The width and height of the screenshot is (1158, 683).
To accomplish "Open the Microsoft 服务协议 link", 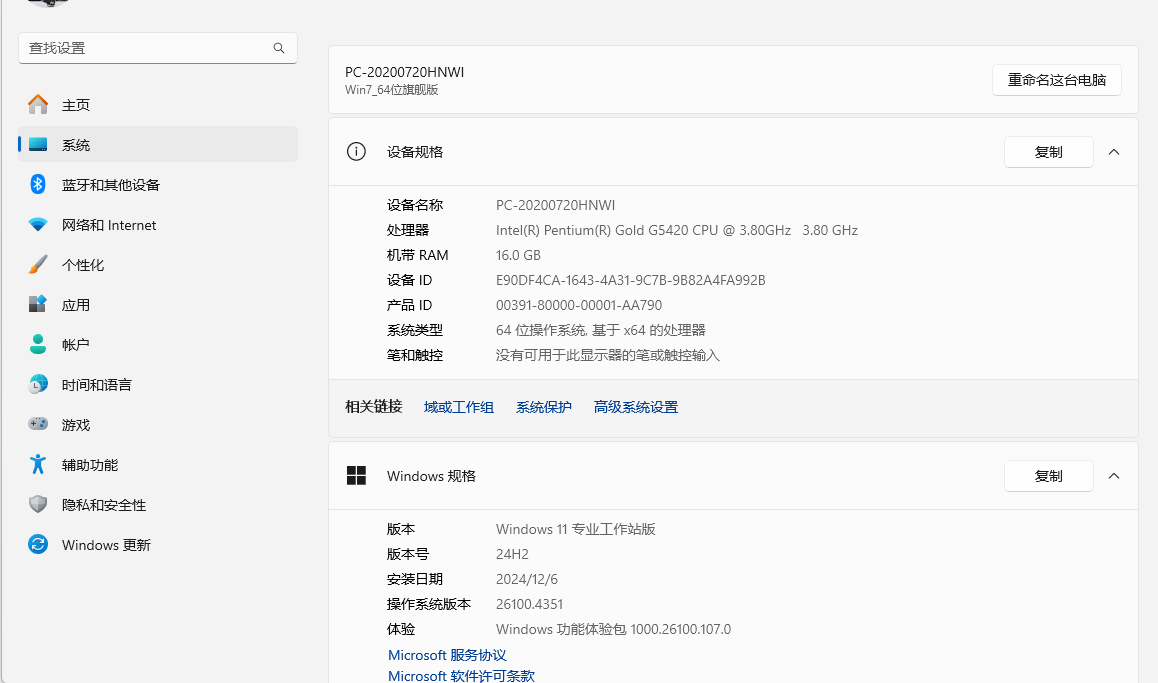I will point(448,655).
